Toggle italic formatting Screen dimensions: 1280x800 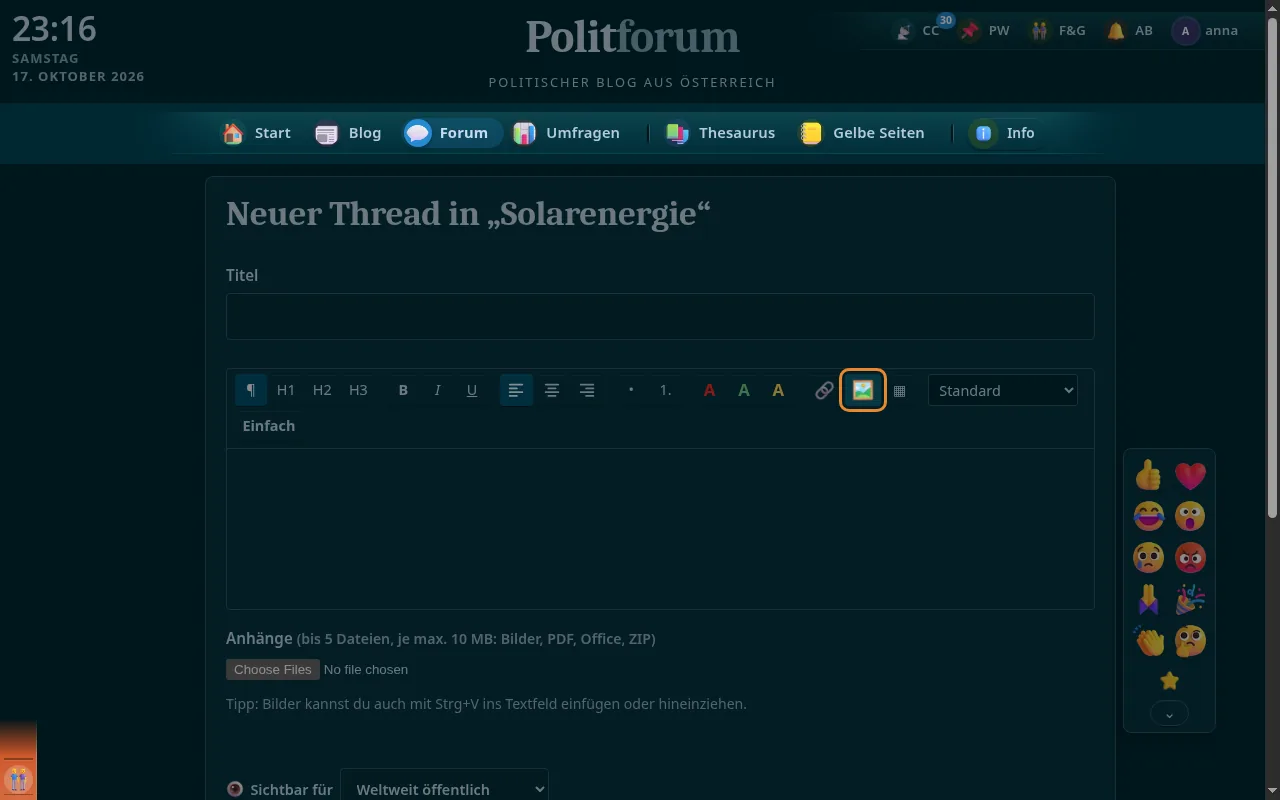pyautogui.click(x=437, y=390)
